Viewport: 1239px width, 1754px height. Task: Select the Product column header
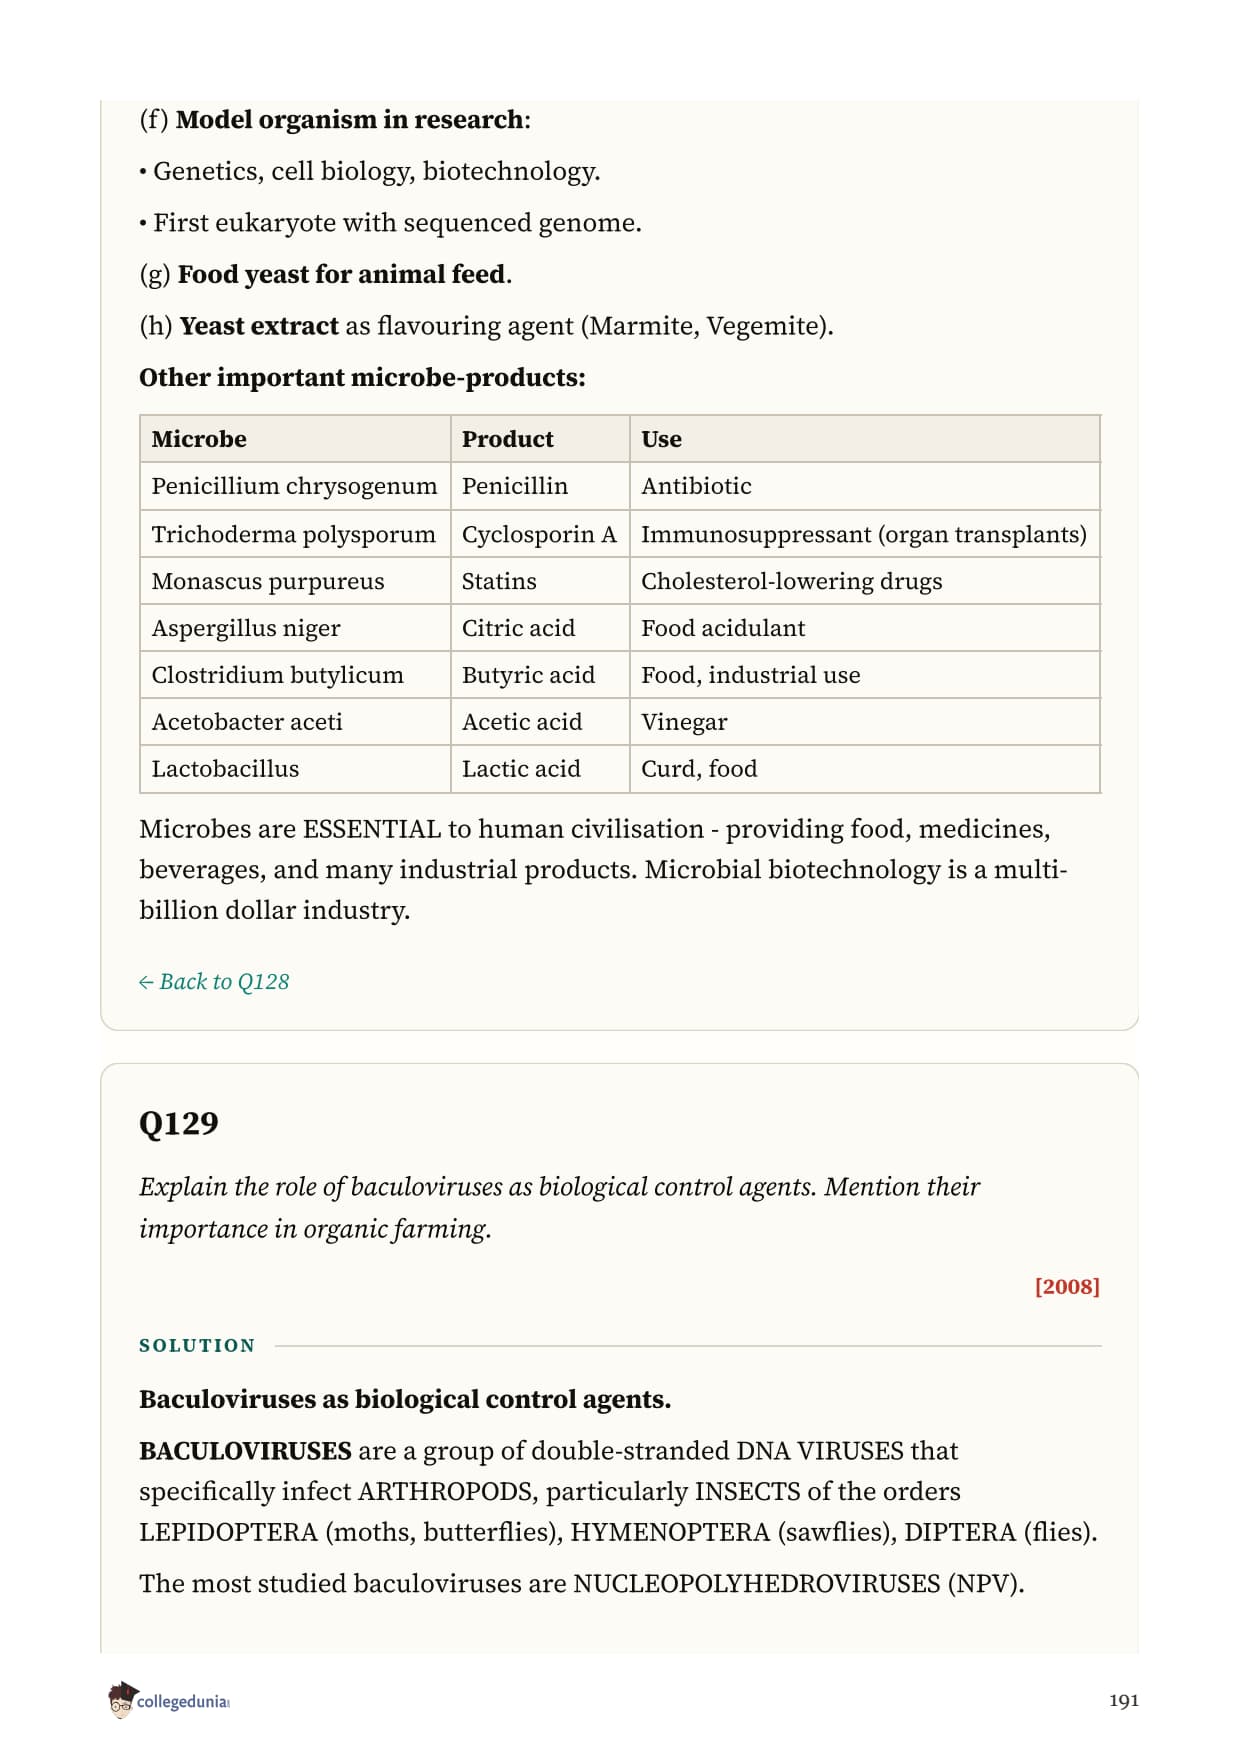pyautogui.click(x=540, y=439)
